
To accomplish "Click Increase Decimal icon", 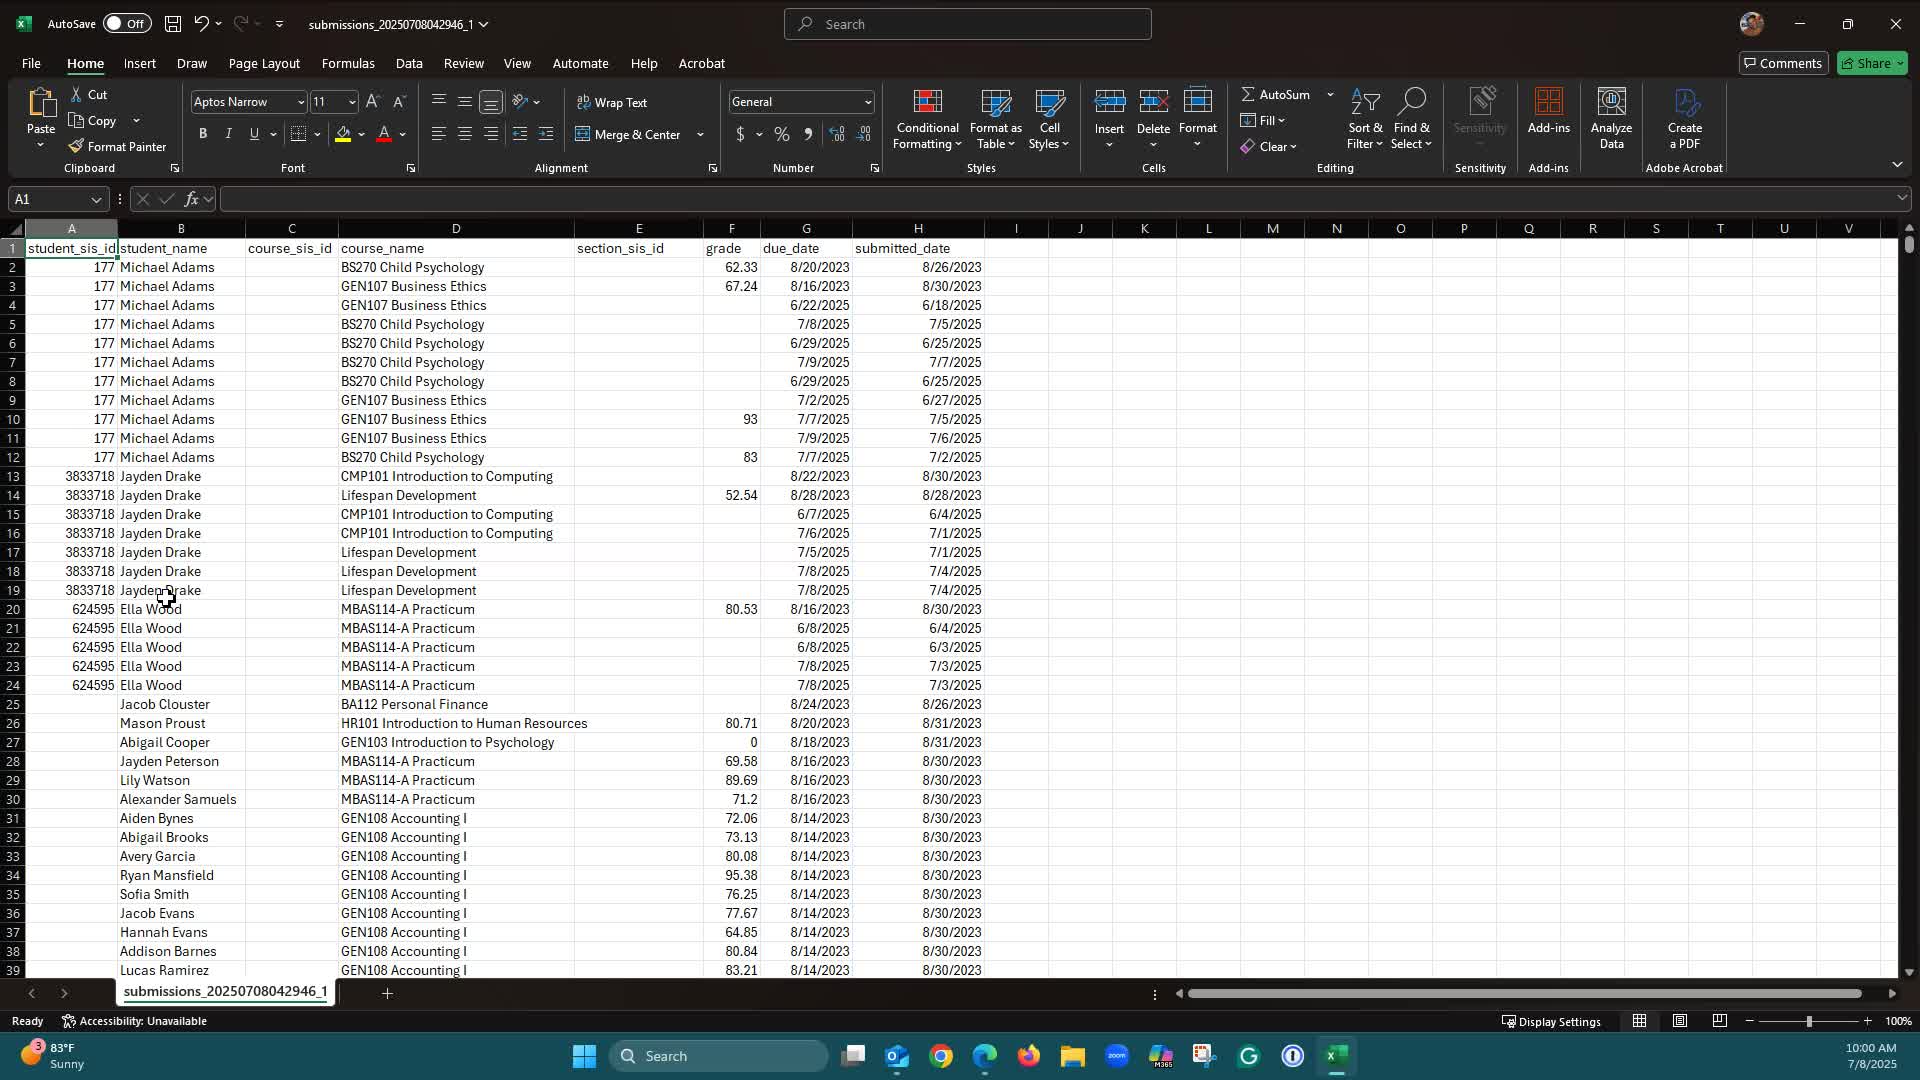I will (837, 134).
